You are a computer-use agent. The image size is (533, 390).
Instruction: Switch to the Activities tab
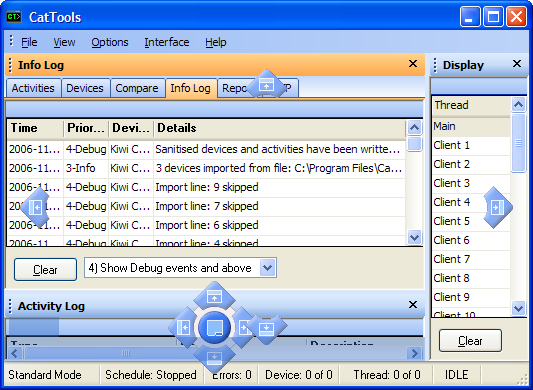point(33,88)
